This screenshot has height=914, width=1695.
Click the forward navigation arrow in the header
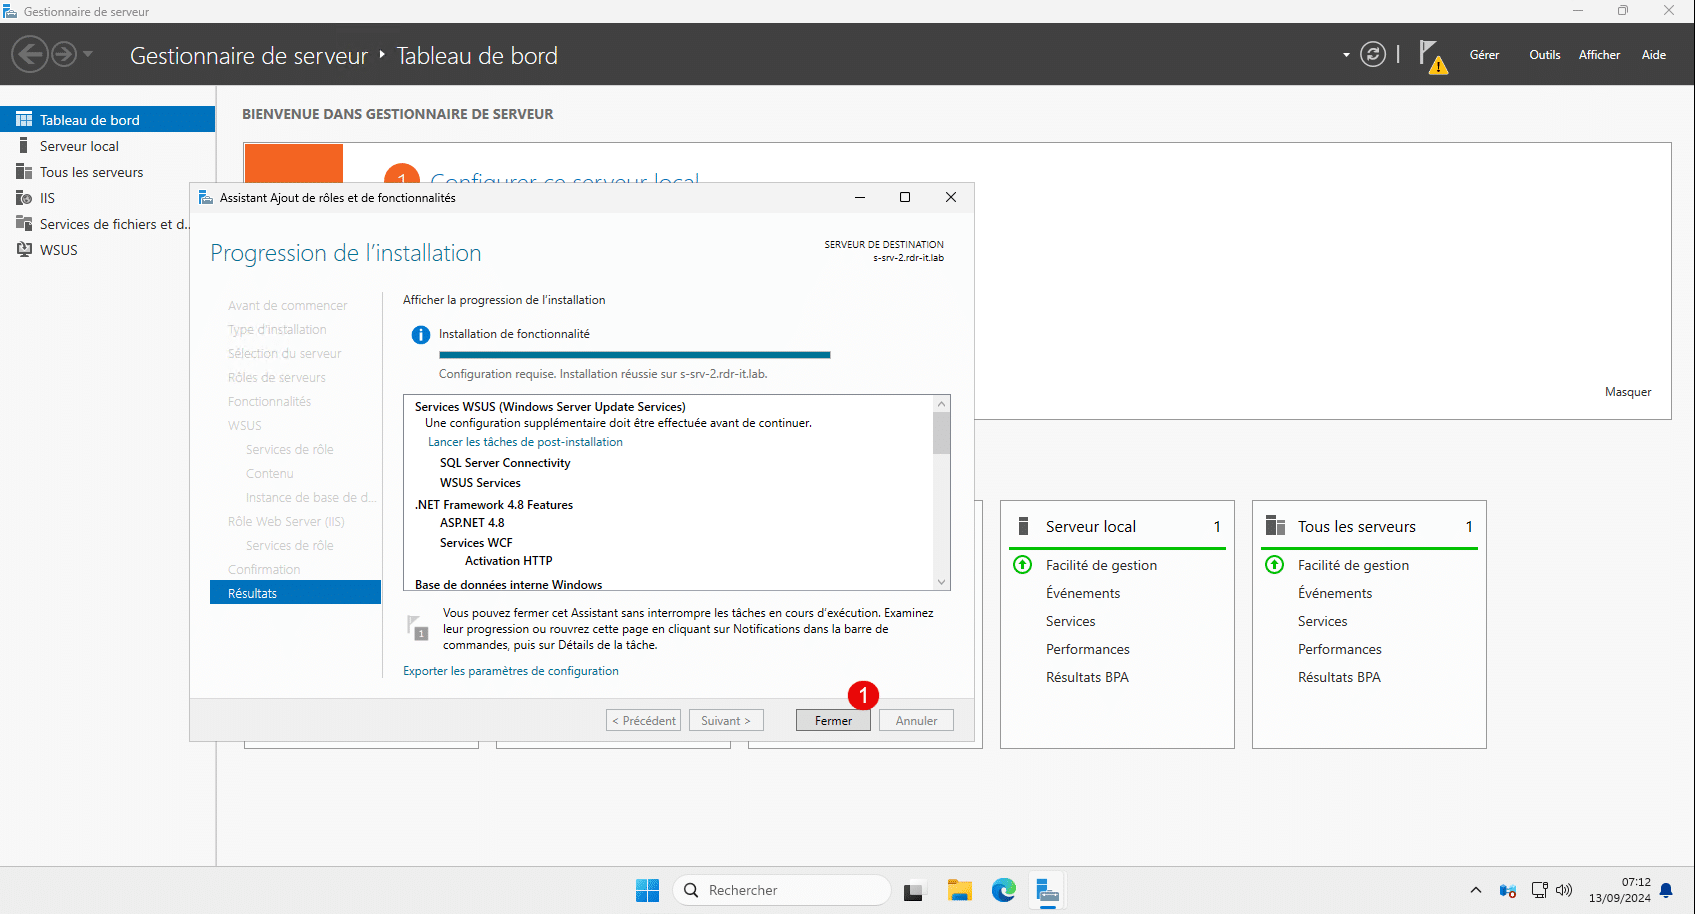[x=64, y=54]
